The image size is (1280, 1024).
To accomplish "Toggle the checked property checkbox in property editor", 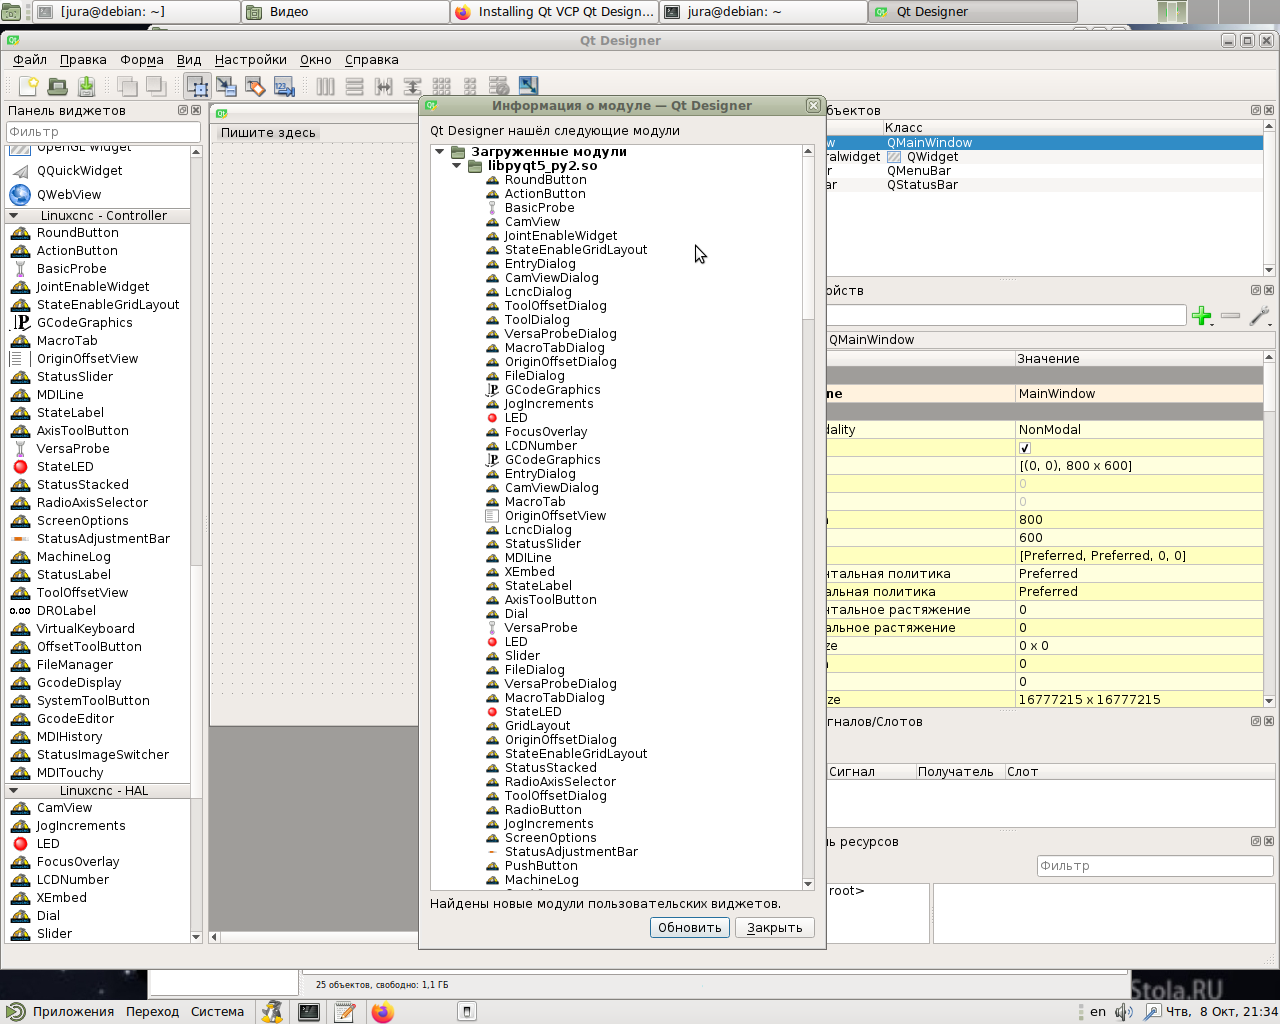I will click(x=1024, y=448).
